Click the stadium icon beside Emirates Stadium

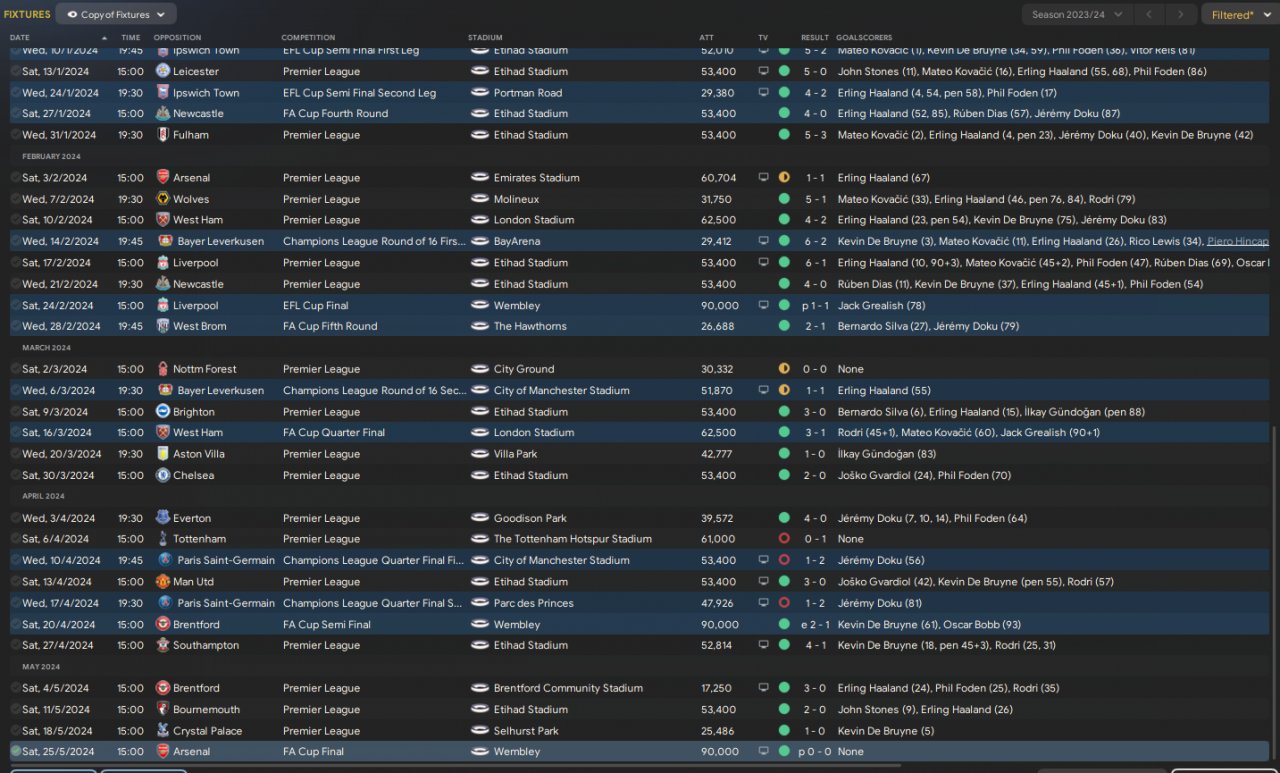(479, 178)
